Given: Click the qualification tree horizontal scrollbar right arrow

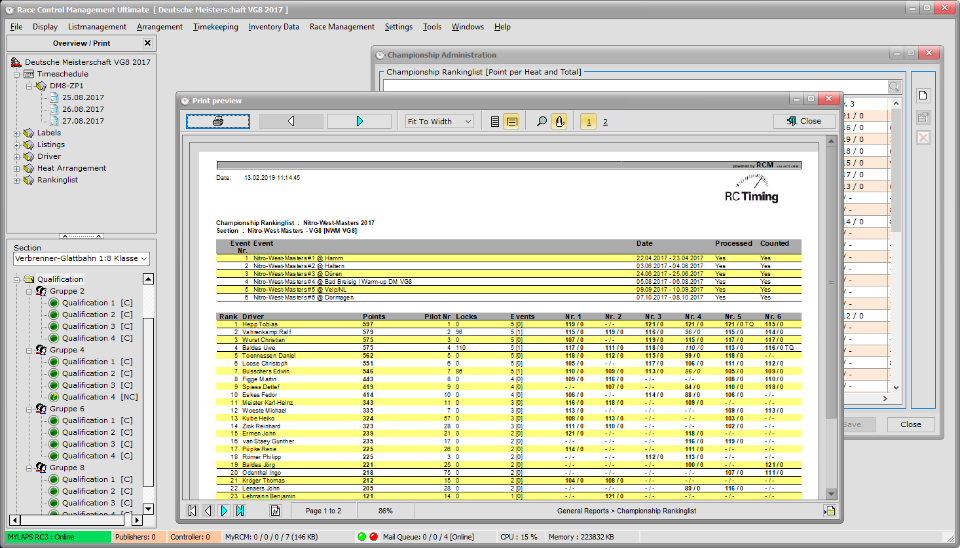Looking at the screenshot, I should [x=137, y=520].
